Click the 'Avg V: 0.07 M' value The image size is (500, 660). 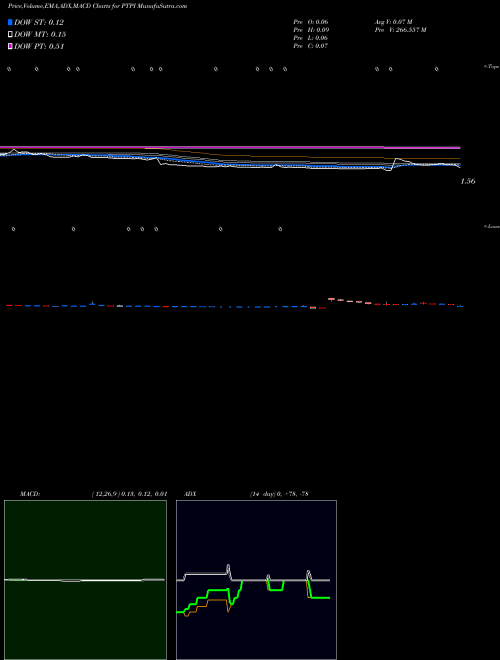coord(395,22)
